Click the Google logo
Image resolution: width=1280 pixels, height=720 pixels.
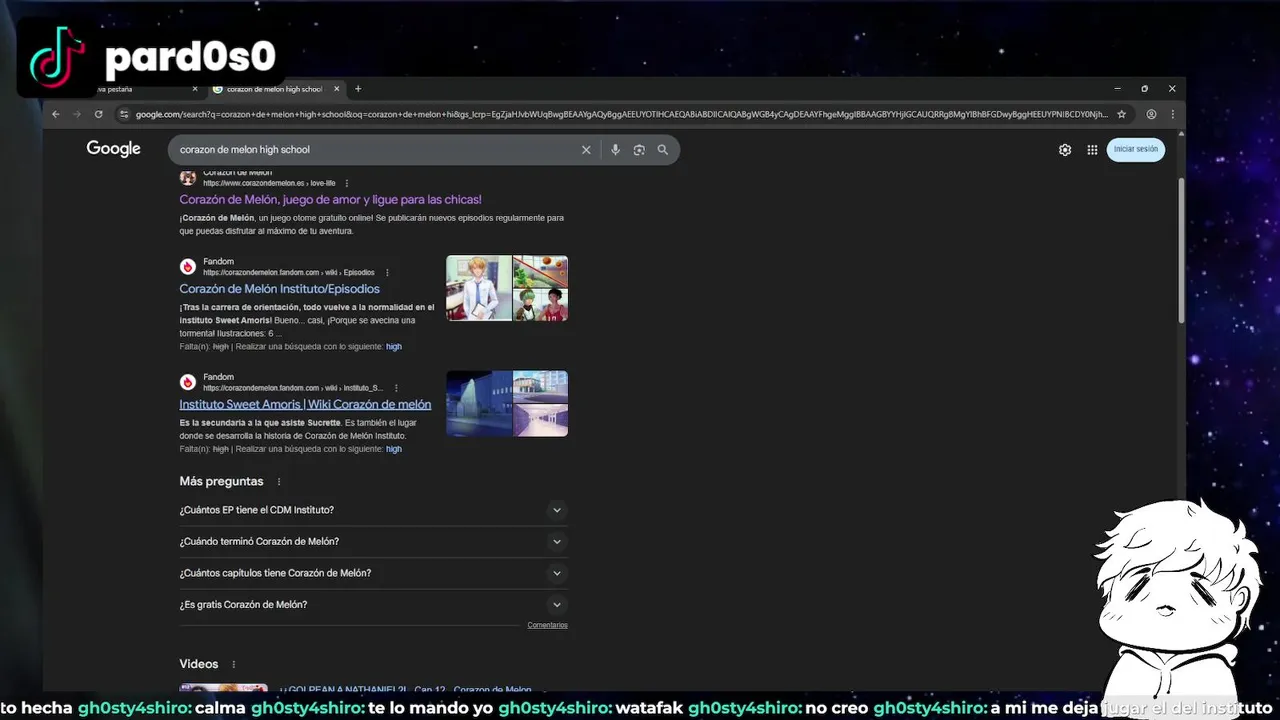click(x=113, y=149)
